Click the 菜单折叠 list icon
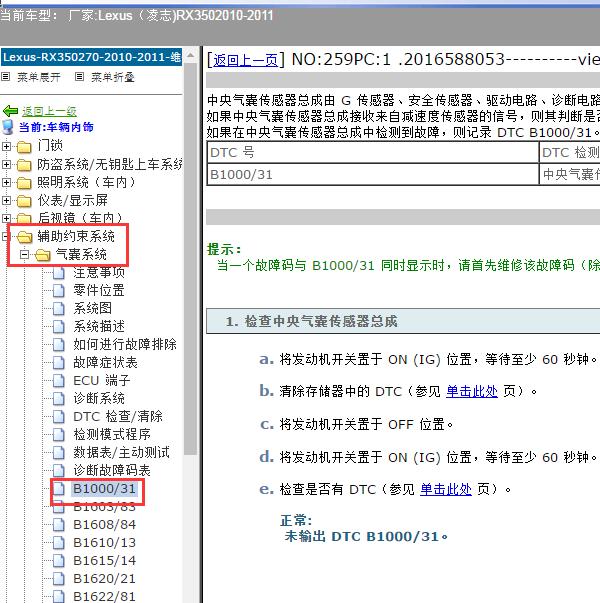This screenshot has width=600, height=603. 79,77
